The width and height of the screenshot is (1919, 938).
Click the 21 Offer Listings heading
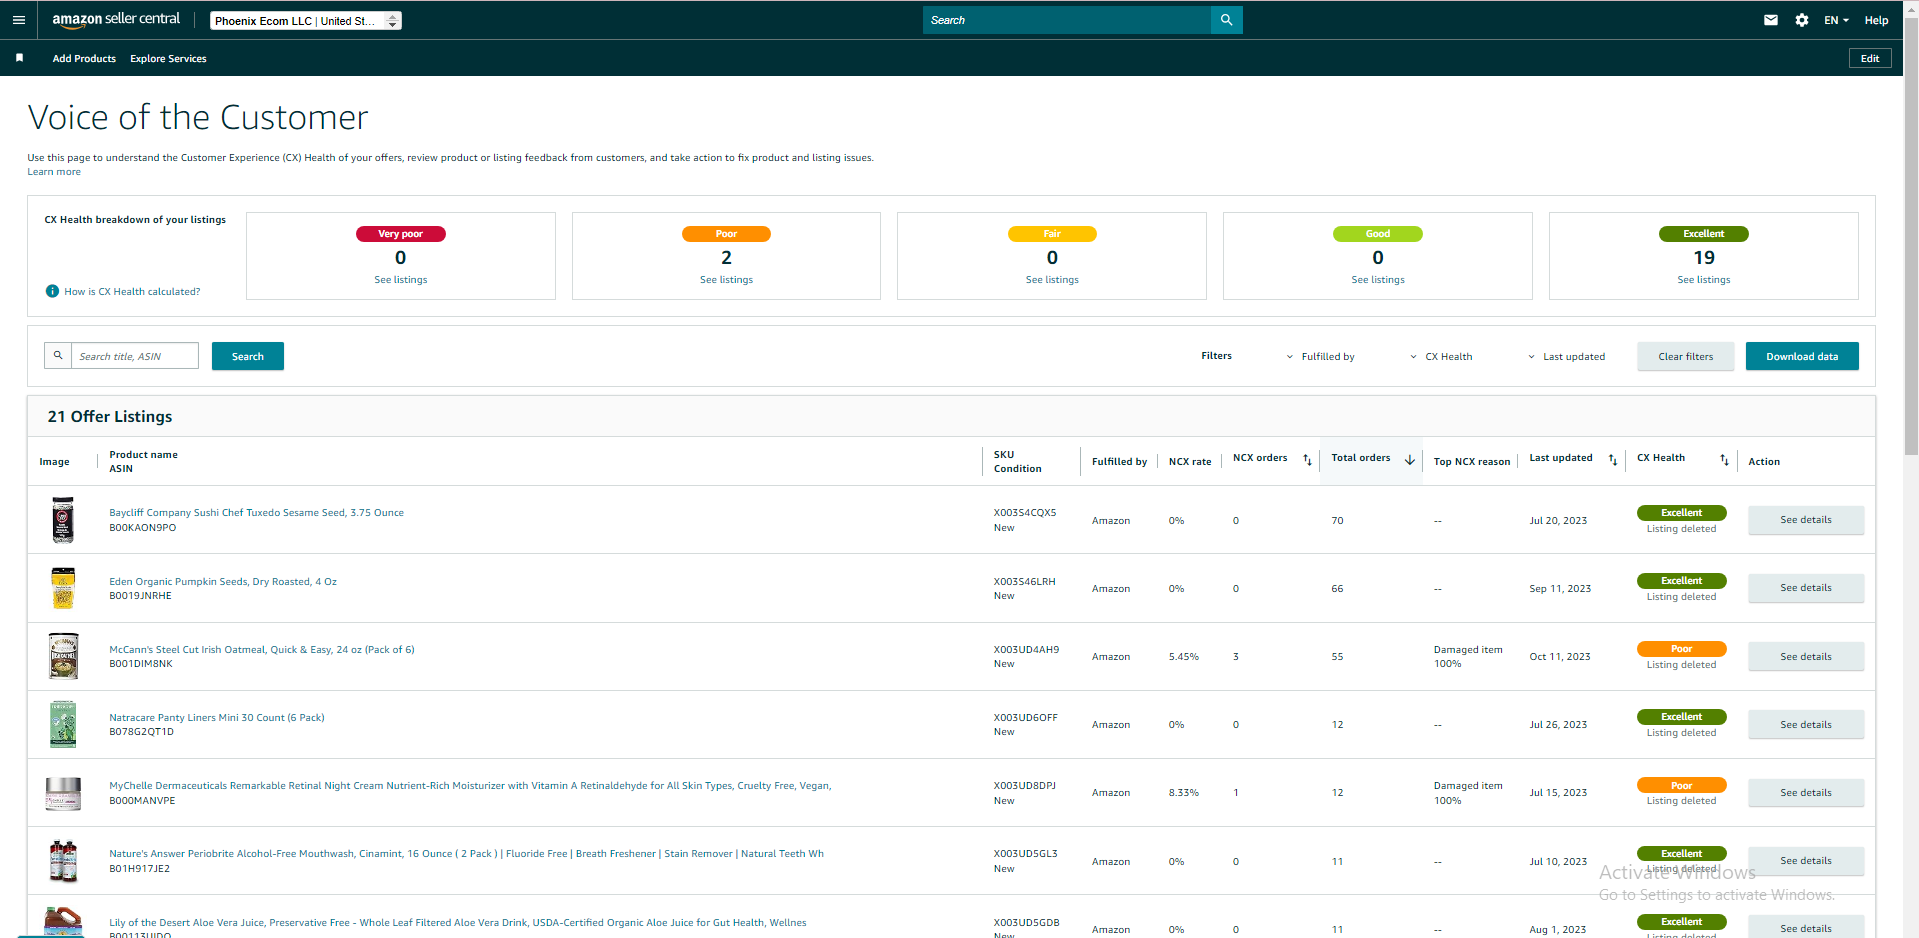110,416
